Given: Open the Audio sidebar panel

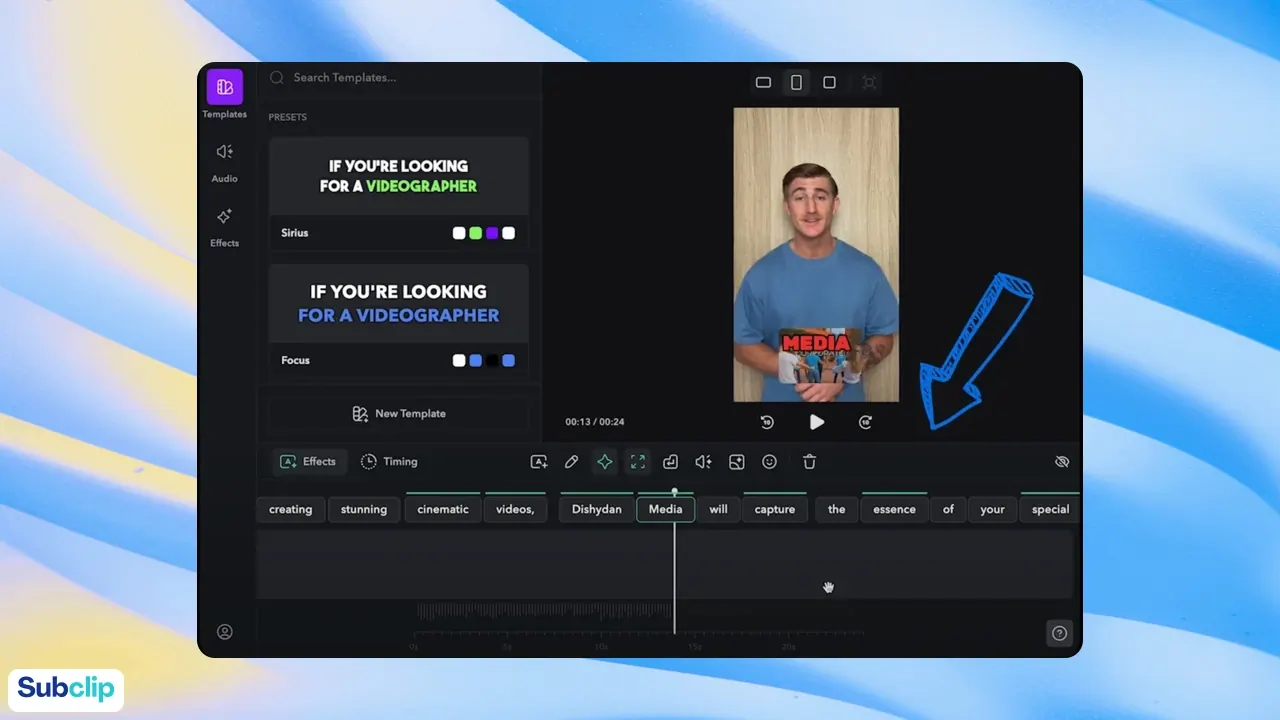Looking at the screenshot, I should [225, 162].
